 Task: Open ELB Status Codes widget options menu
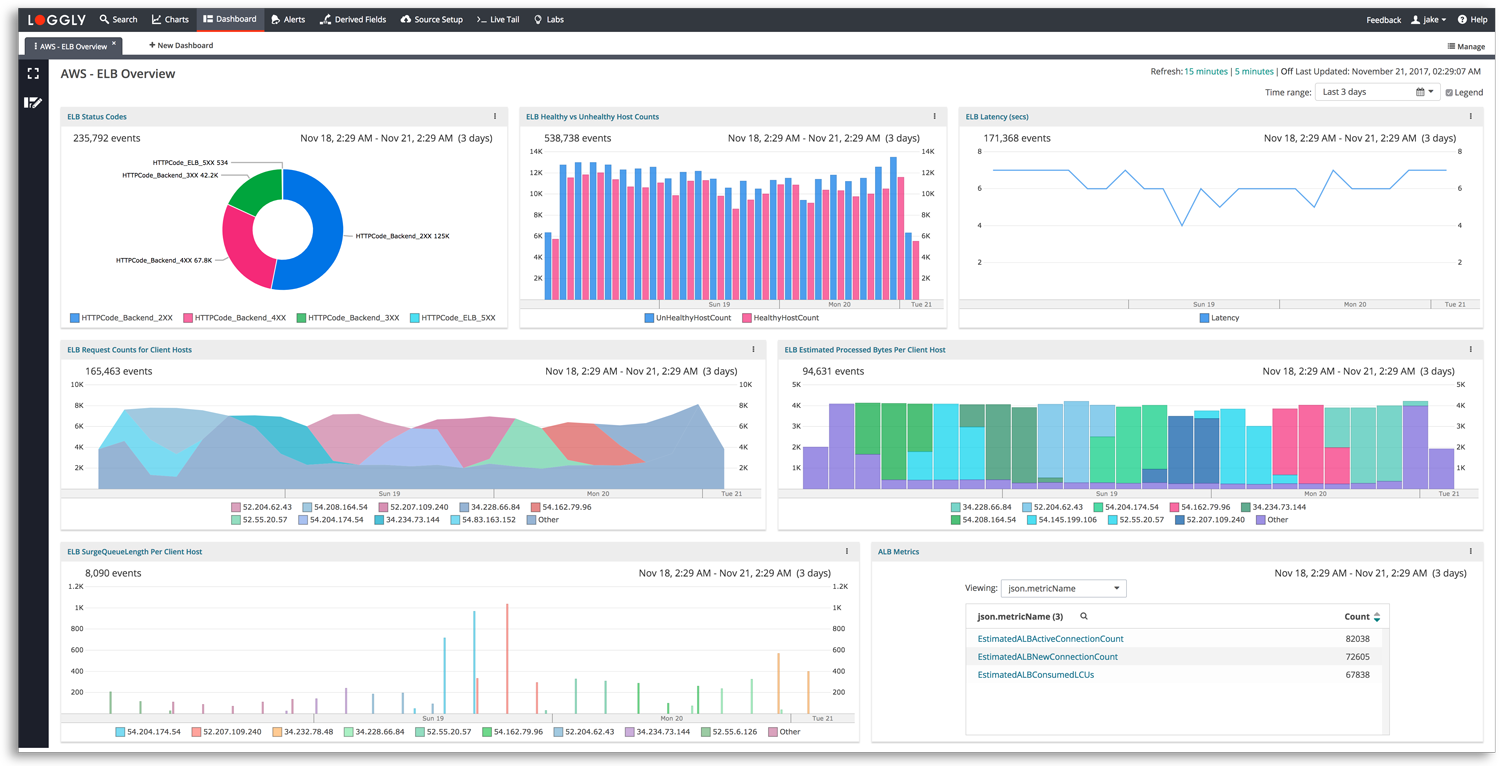[495, 117]
